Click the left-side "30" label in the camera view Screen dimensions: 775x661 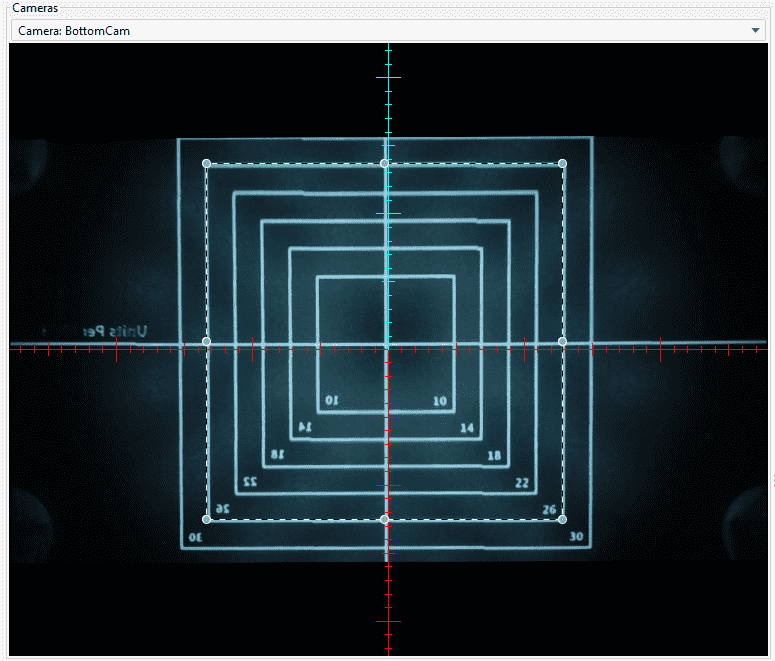click(195, 537)
